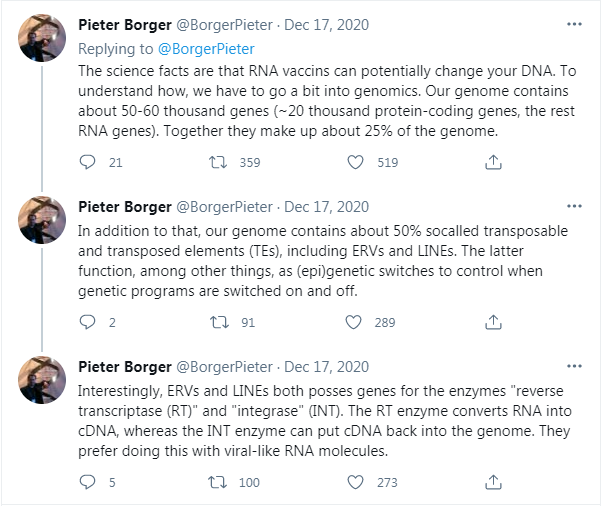
Task: Share the first tweet about genomics
Action: click(x=492, y=162)
